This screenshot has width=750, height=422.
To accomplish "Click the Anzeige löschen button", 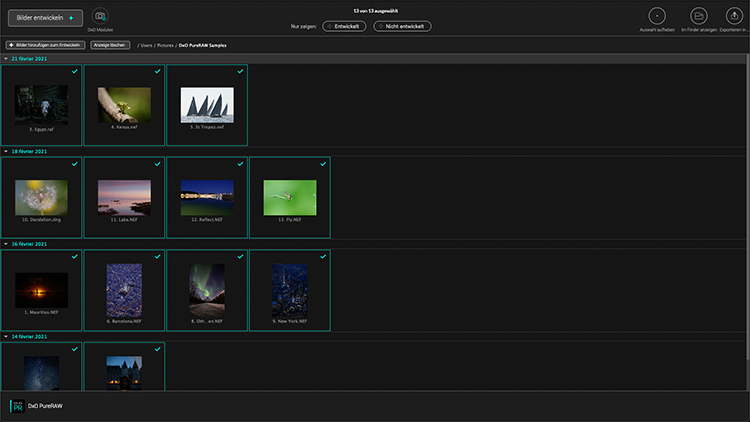I will pos(109,45).
